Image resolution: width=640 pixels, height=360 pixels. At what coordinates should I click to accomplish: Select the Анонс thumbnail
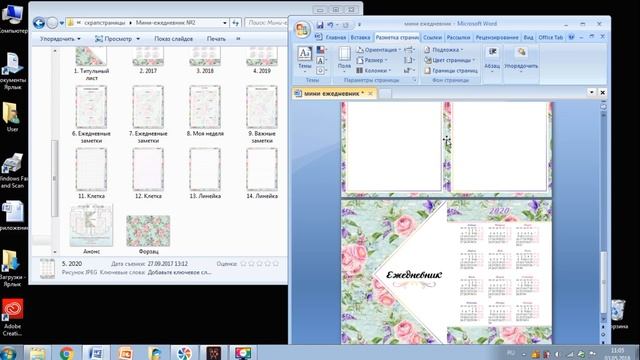pyautogui.click(x=91, y=229)
